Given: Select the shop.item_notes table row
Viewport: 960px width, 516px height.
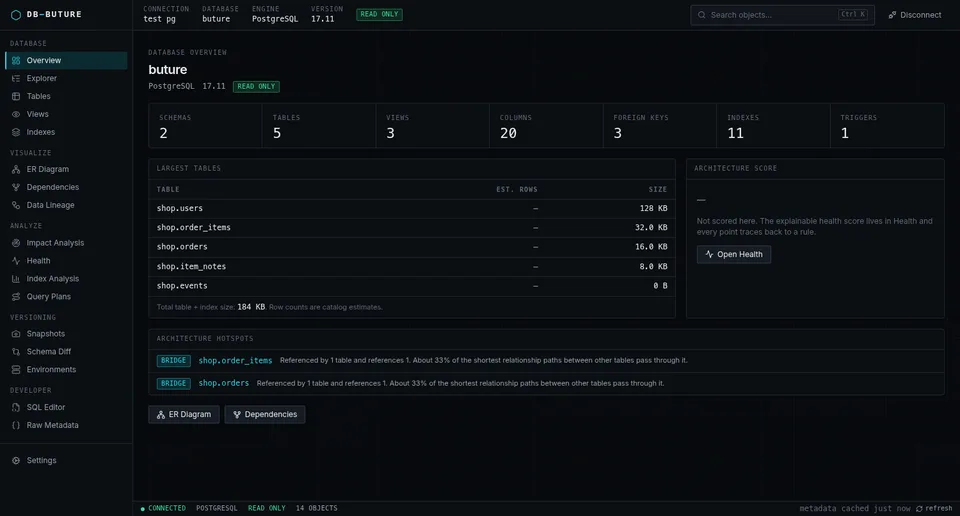Looking at the screenshot, I should tap(411, 266).
